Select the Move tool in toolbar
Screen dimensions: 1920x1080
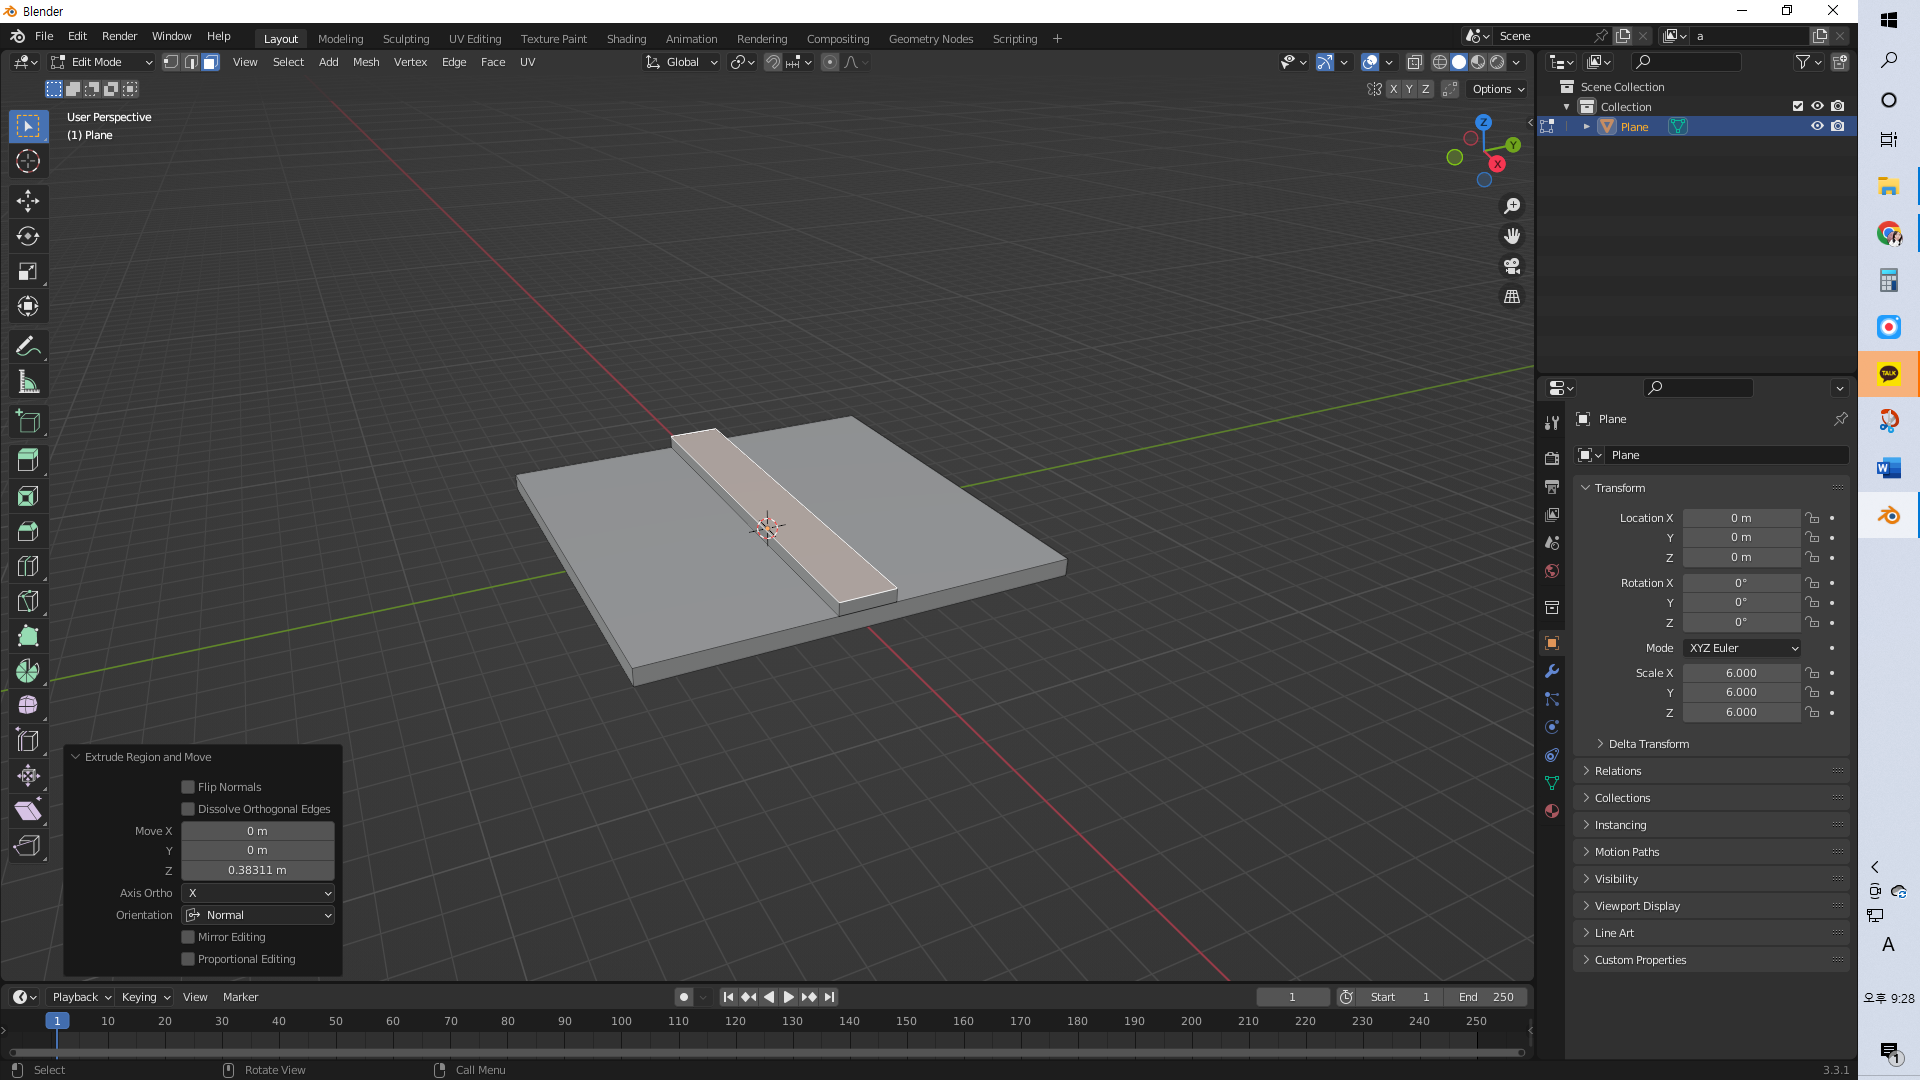pos(28,201)
